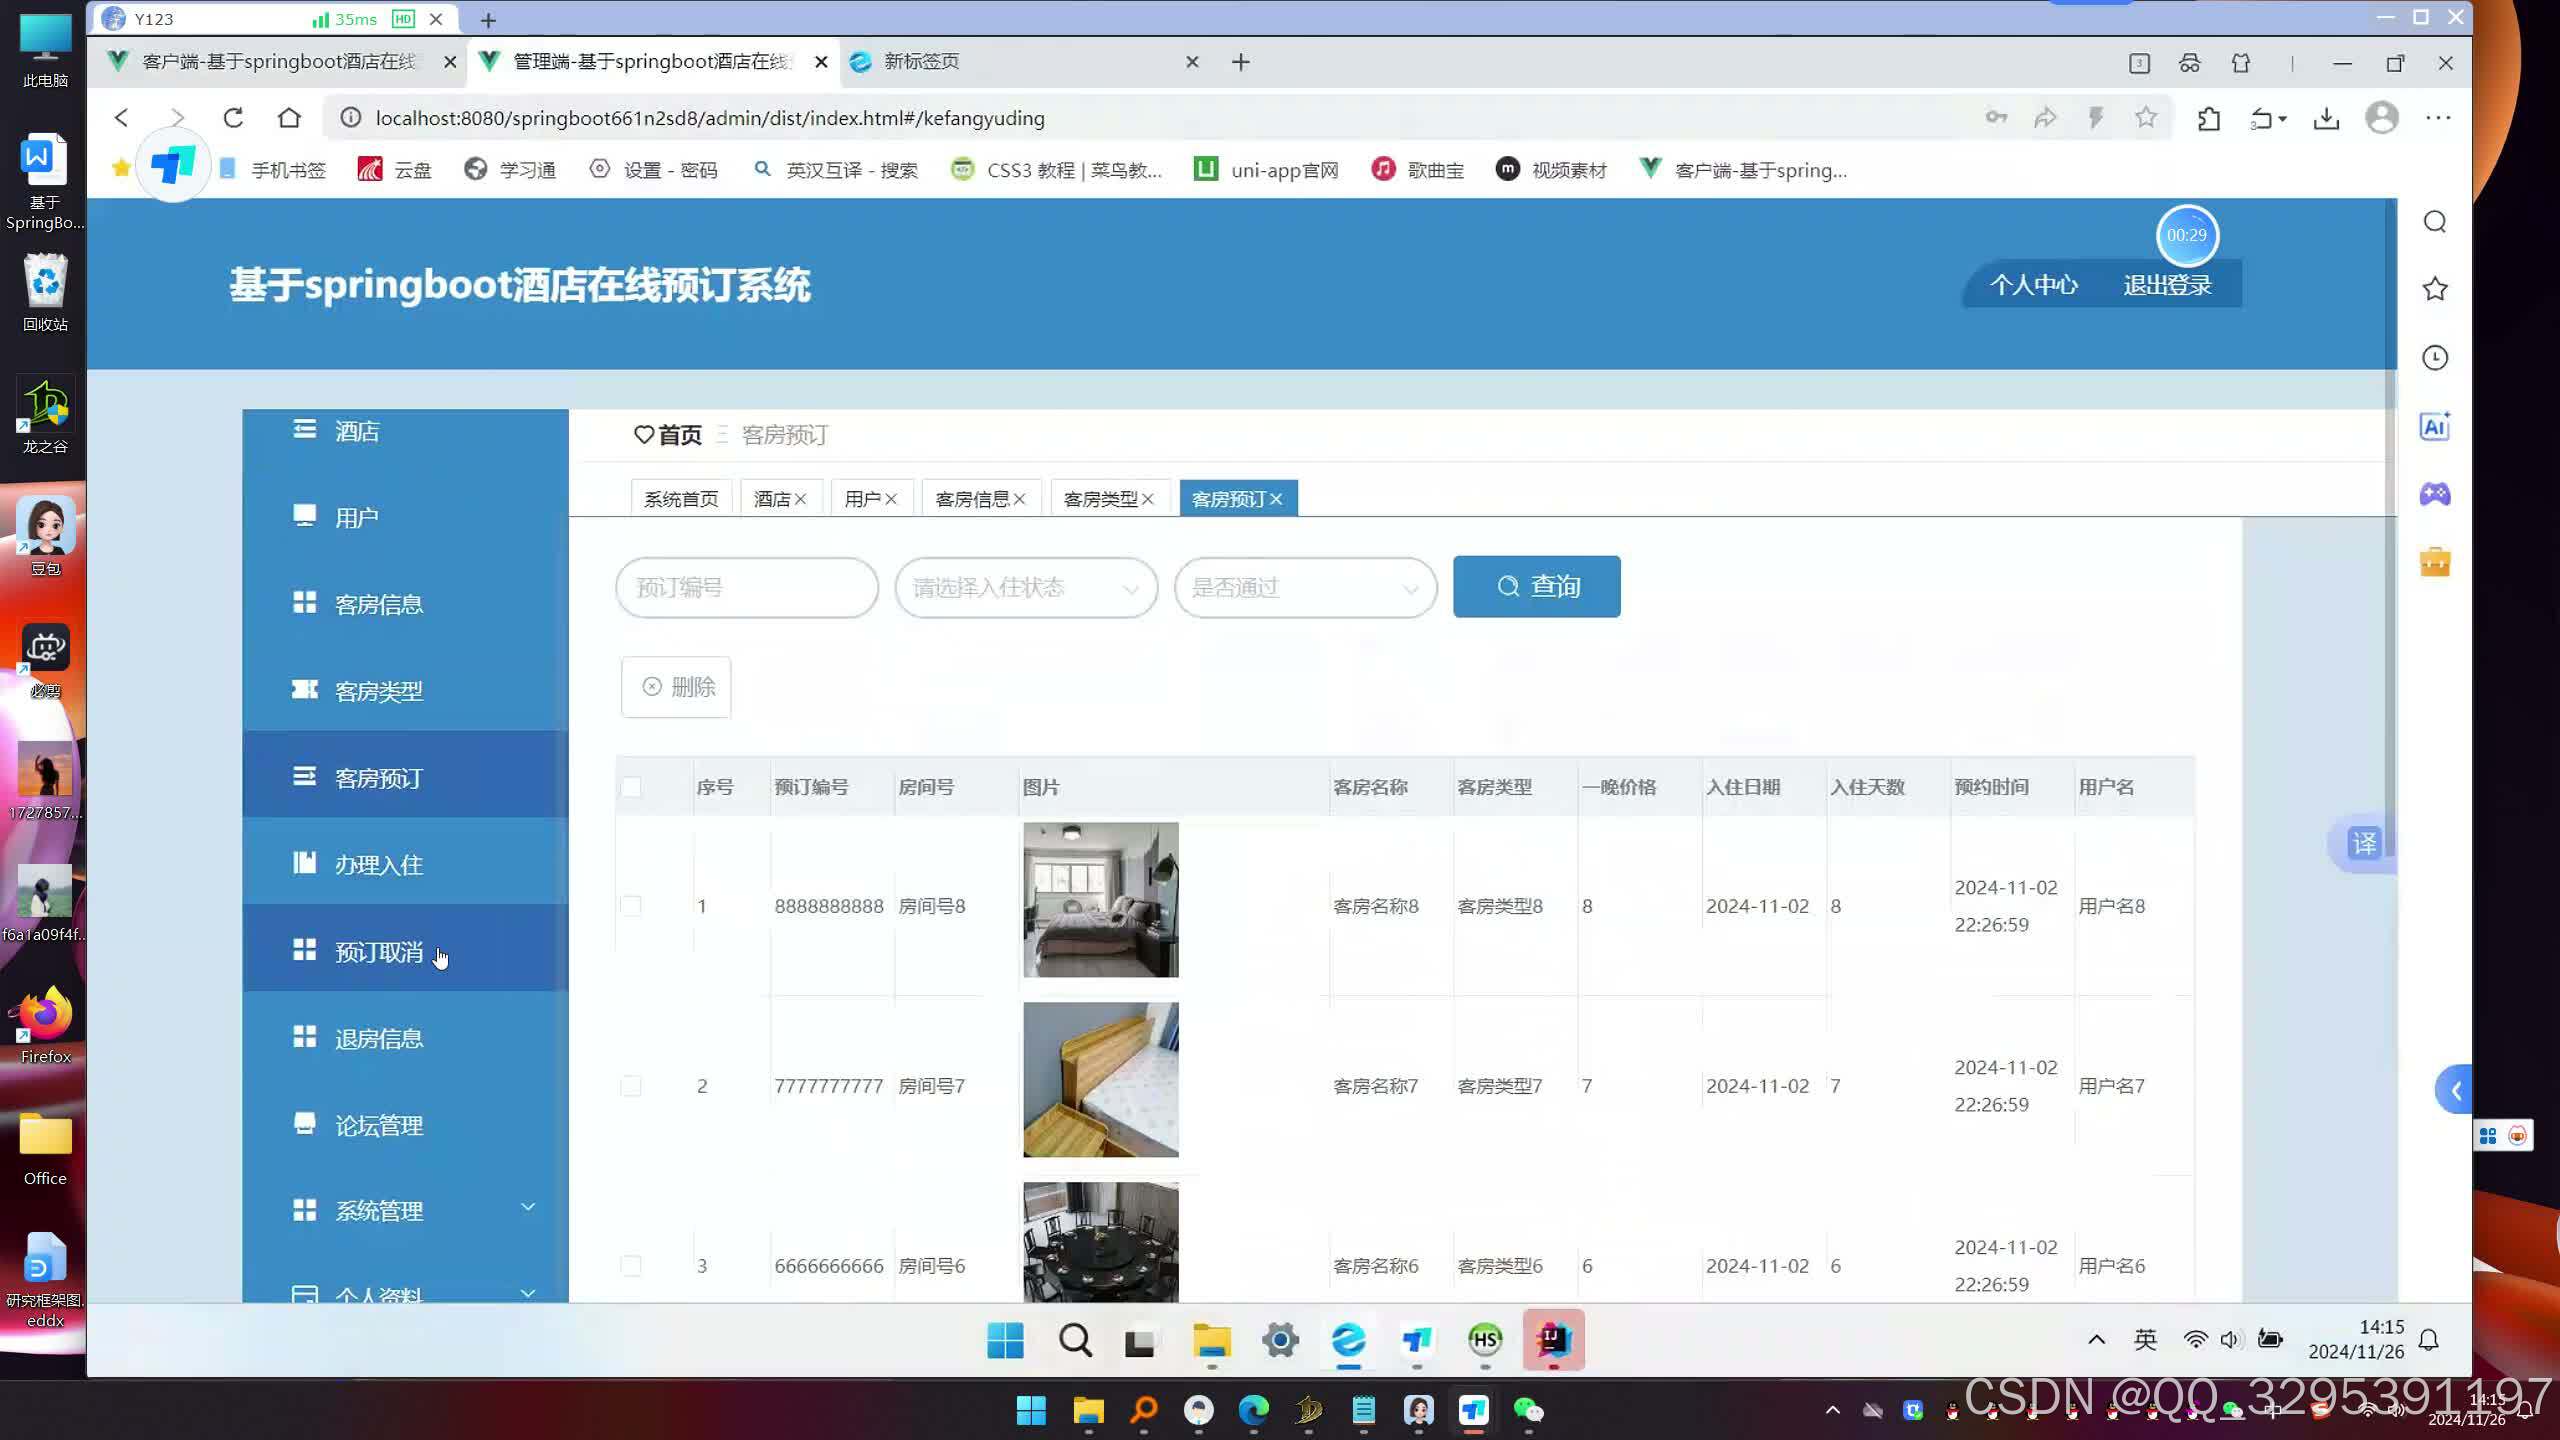2560x1440 pixels.
Task: Open Windows Start in inner taskbar
Action: [x=1005, y=1340]
